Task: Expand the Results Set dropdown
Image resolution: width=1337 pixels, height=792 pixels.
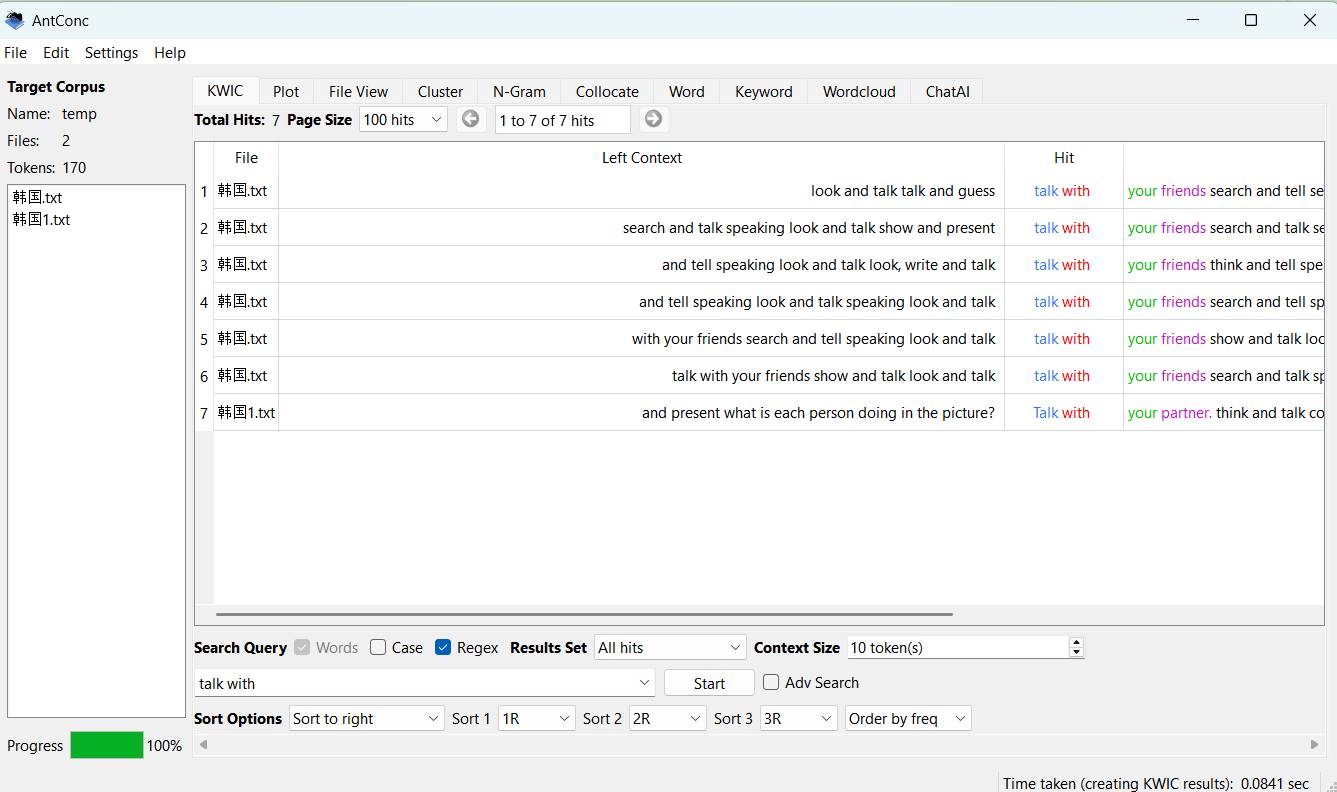Action: click(x=670, y=647)
